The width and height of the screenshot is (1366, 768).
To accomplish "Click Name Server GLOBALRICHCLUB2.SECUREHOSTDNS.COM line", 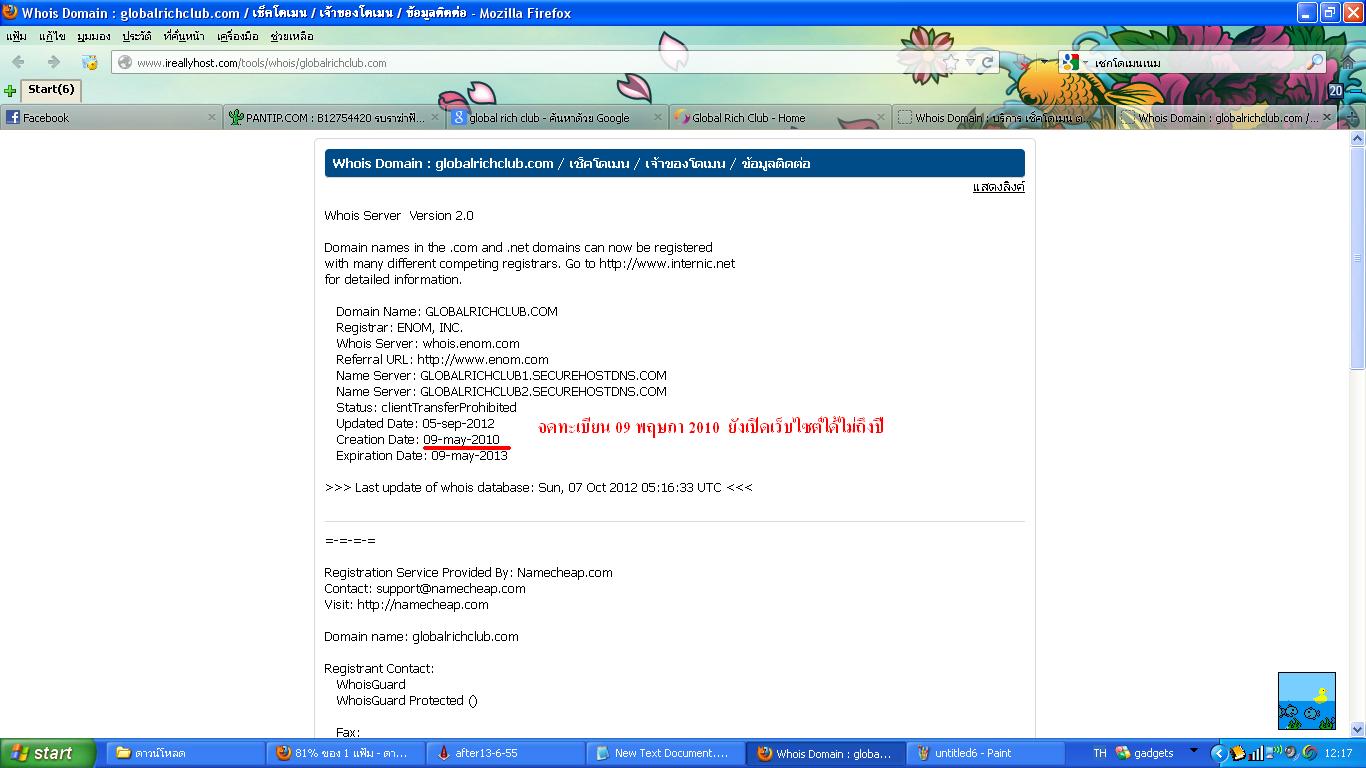I will pyautogui.click(x=501, y=392).
